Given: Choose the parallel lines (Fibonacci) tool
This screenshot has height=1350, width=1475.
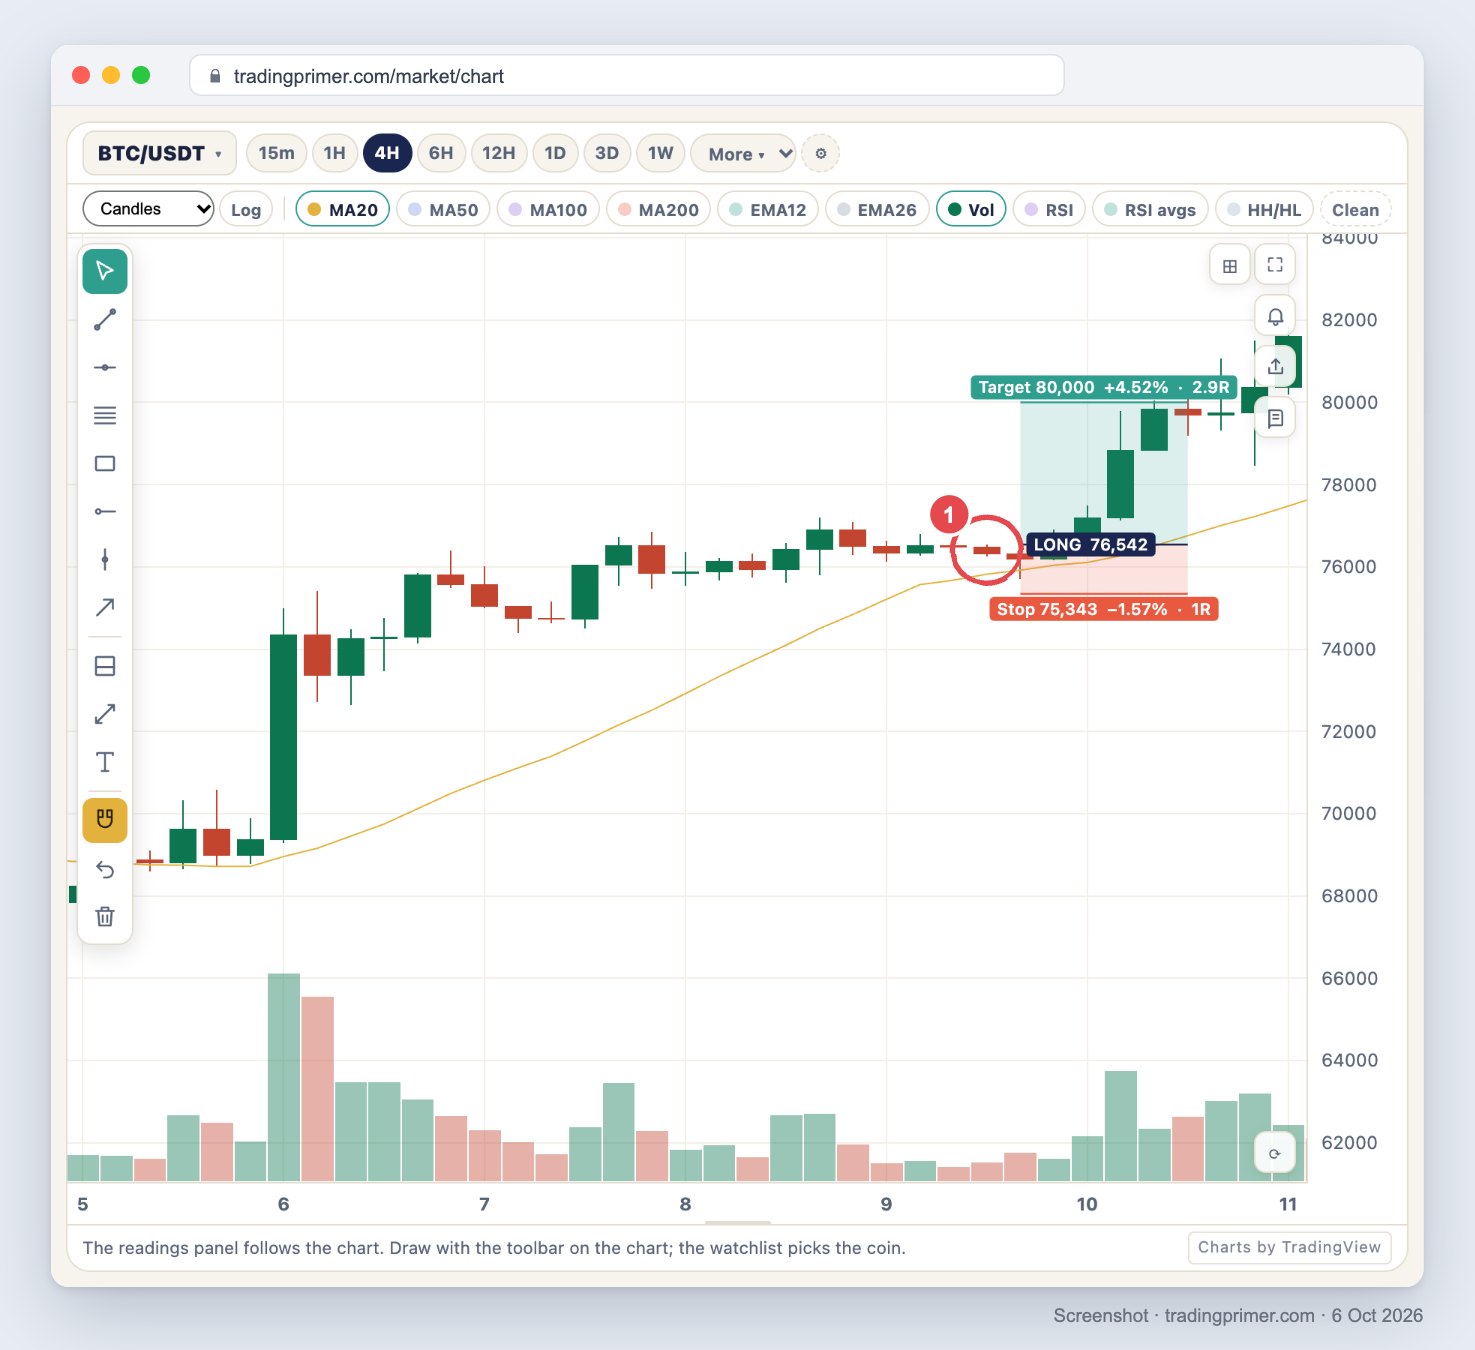Looking at the screenshot, I should (x=105, y=415).
